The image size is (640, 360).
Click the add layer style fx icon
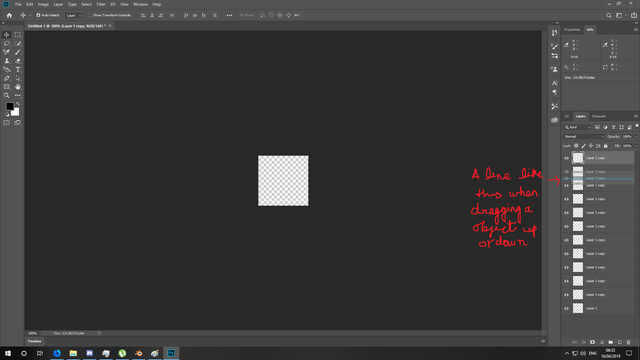pos(584,342)
